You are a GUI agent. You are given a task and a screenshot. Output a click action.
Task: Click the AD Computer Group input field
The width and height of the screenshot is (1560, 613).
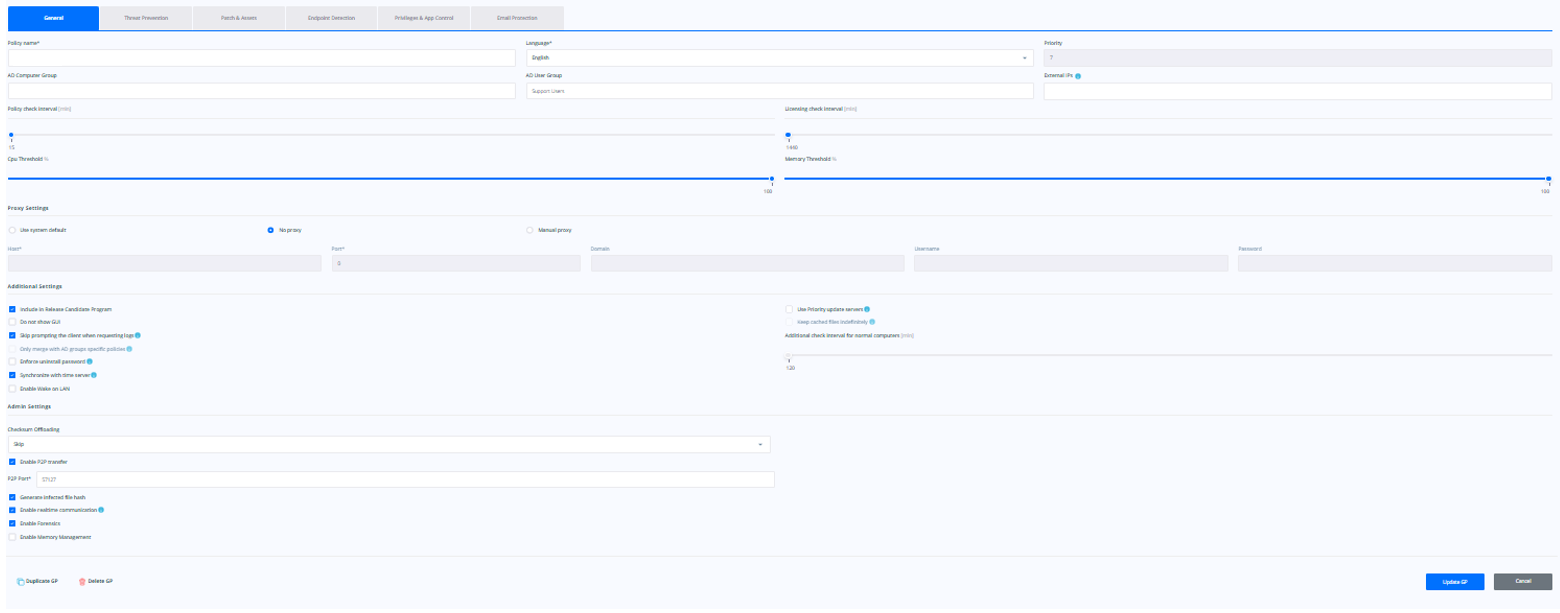261,91
